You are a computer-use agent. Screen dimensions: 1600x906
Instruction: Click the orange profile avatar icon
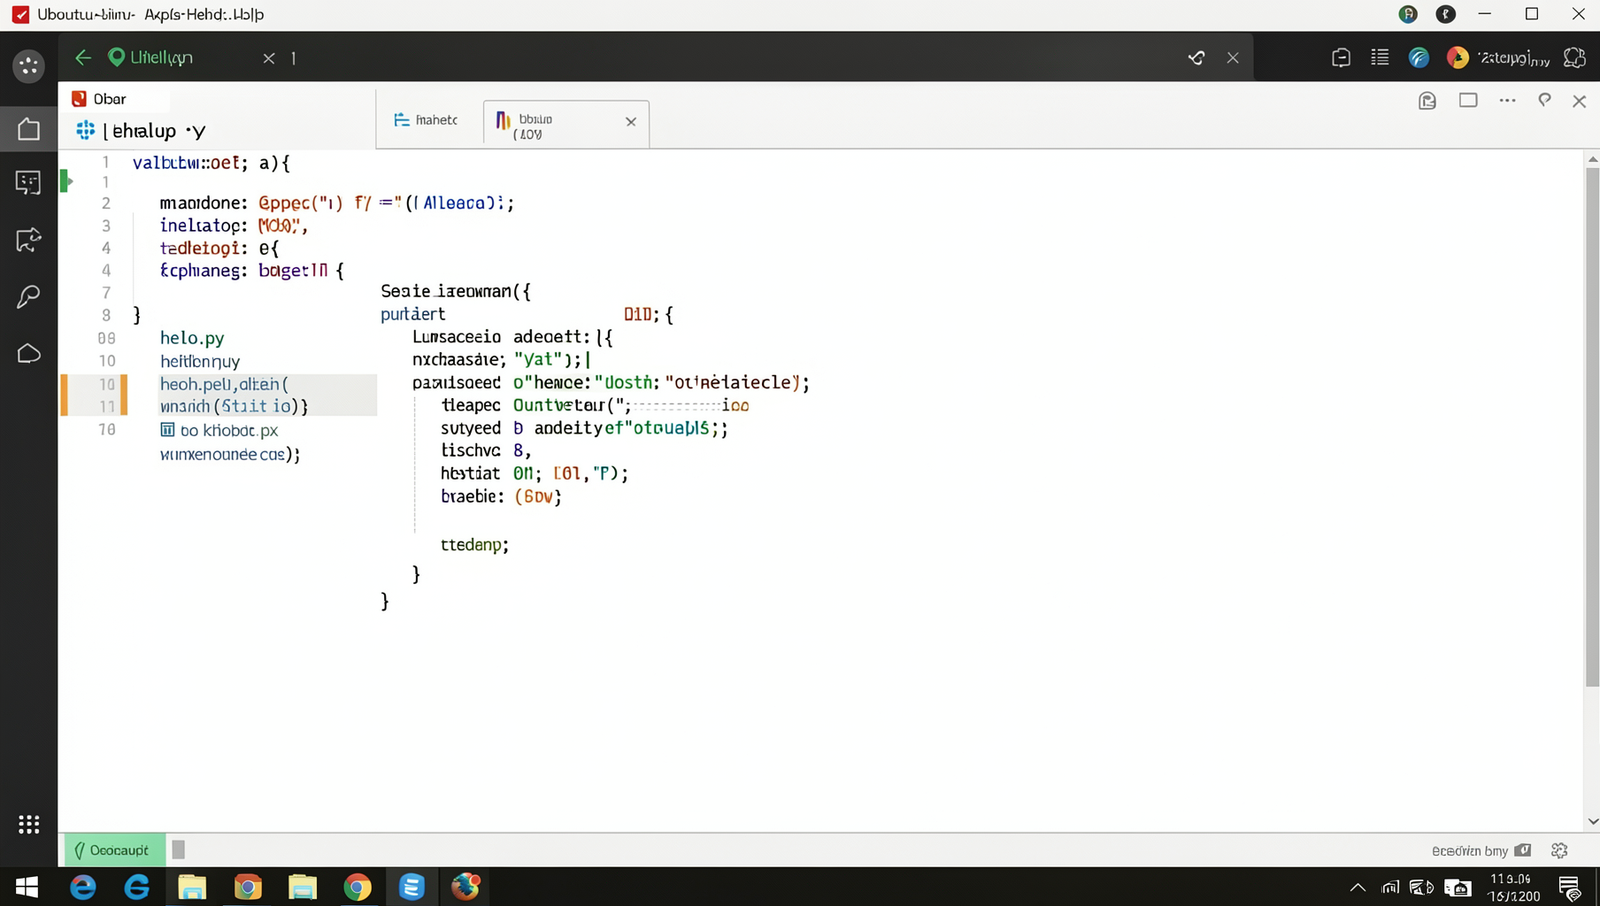(1458, 58)
